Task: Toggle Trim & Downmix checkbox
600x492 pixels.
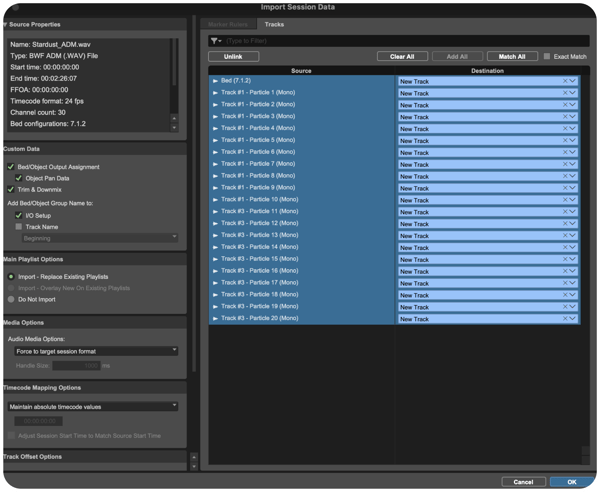Action: [11, 189]
